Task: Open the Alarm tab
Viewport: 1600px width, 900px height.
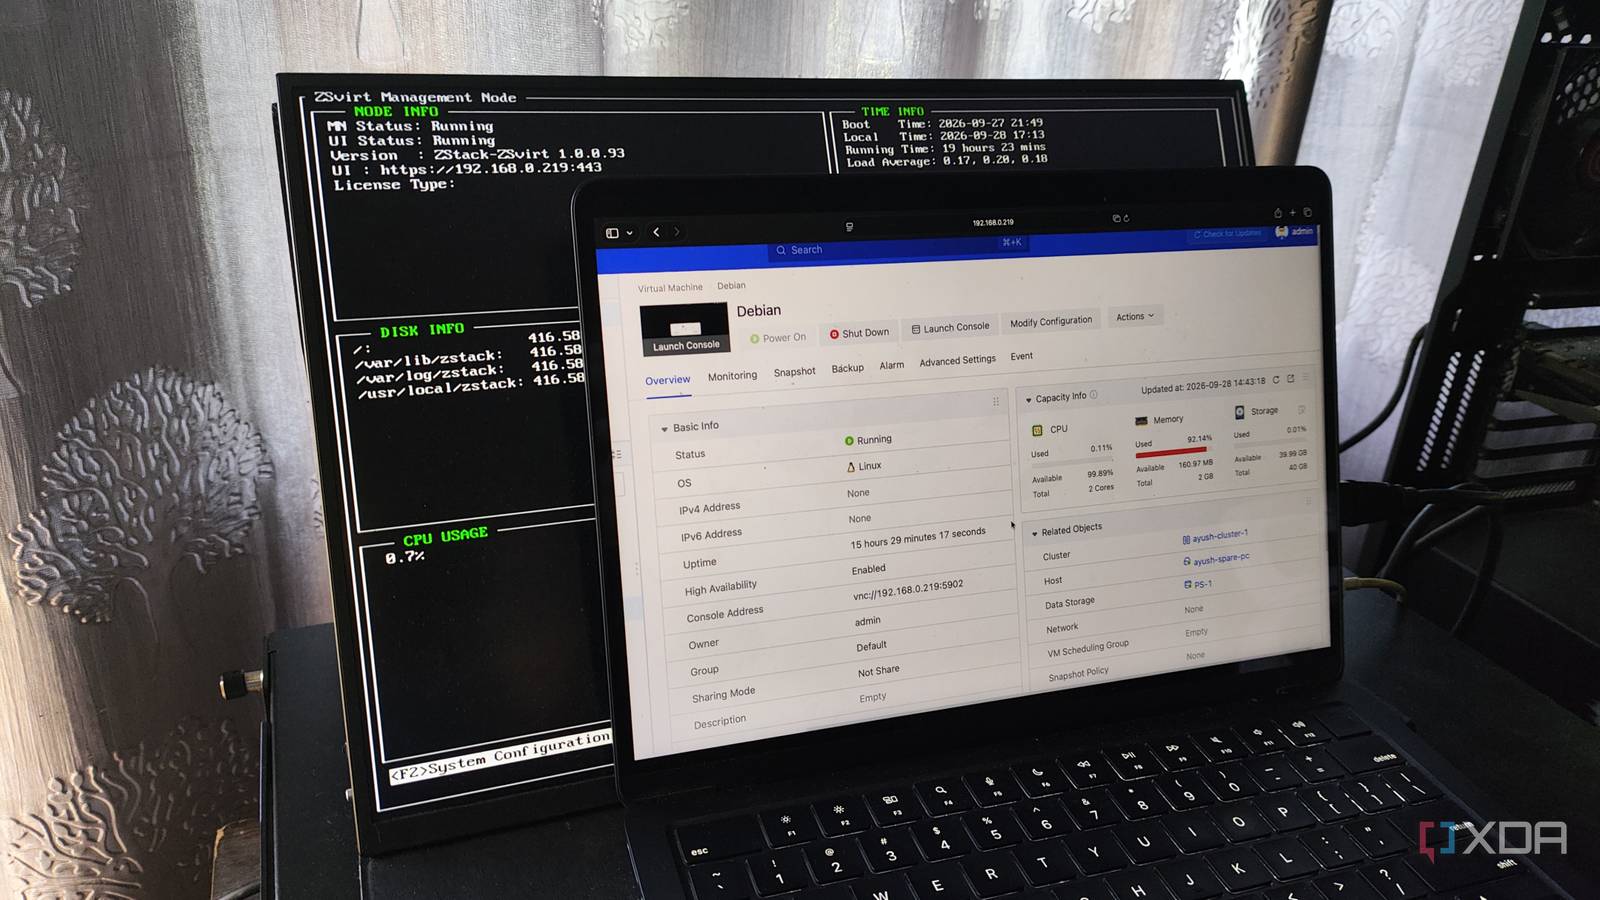Action: pyautogui.click(x=891, y=365)
